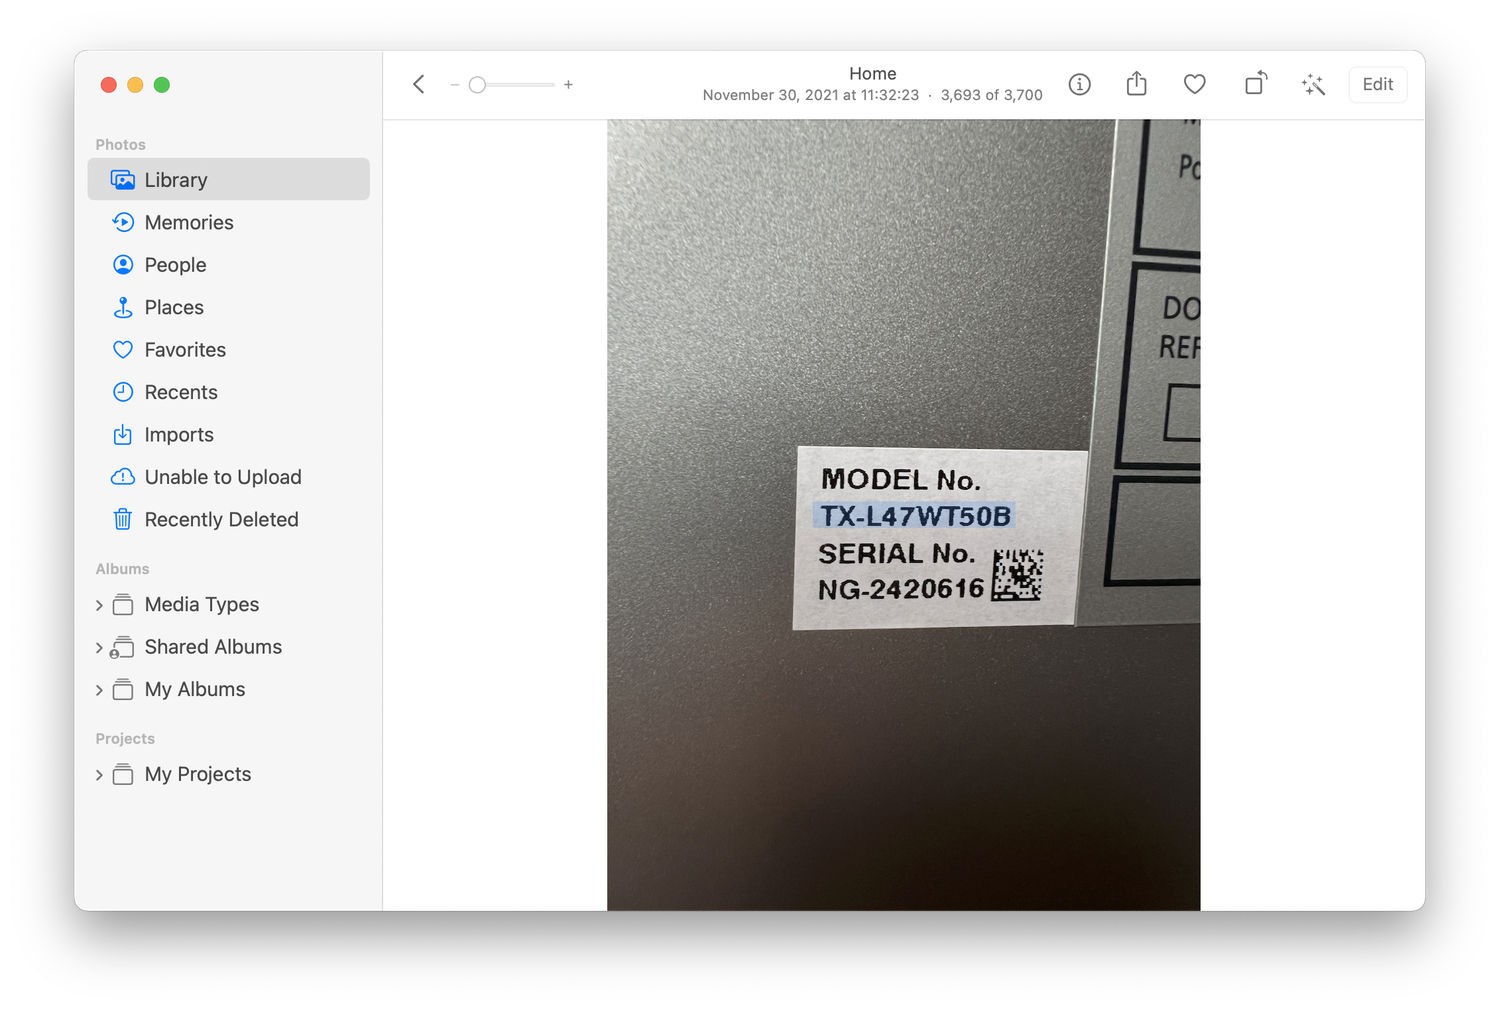Go to Places in the sidebar

click(174, 308)
